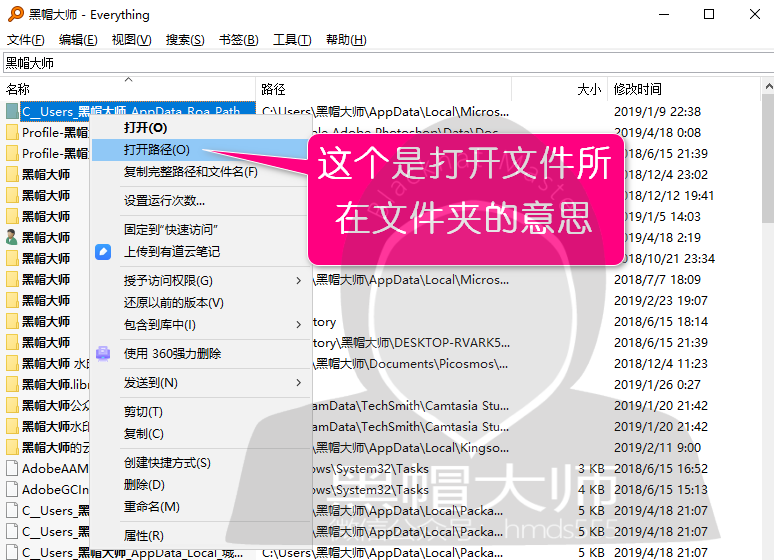The height and width of the screenshot is (560, 774).
Task: Open the 书签(B) menu
Action: pos(239,40)
